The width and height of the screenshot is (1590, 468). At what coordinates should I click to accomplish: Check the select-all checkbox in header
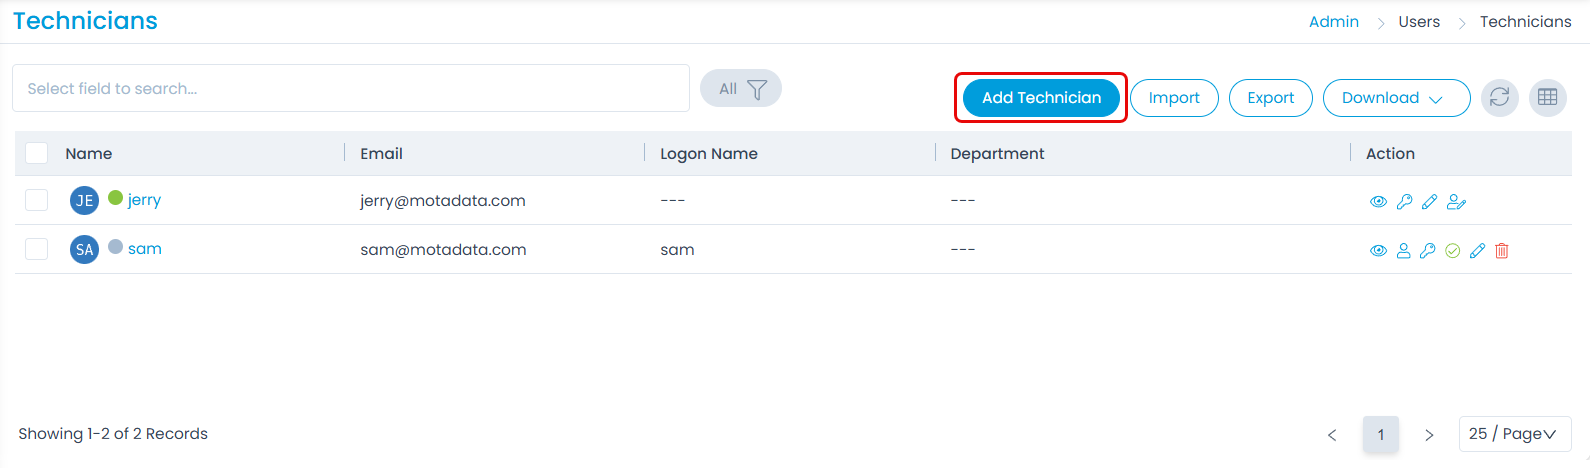click(37, 153)
